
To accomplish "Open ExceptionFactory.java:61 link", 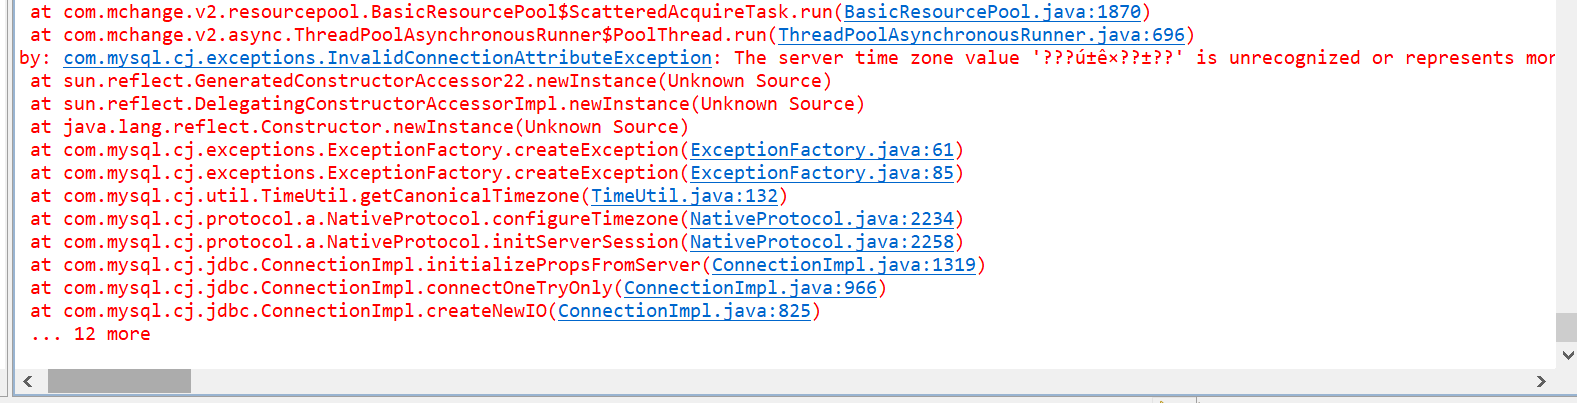I will coord(822,150).
